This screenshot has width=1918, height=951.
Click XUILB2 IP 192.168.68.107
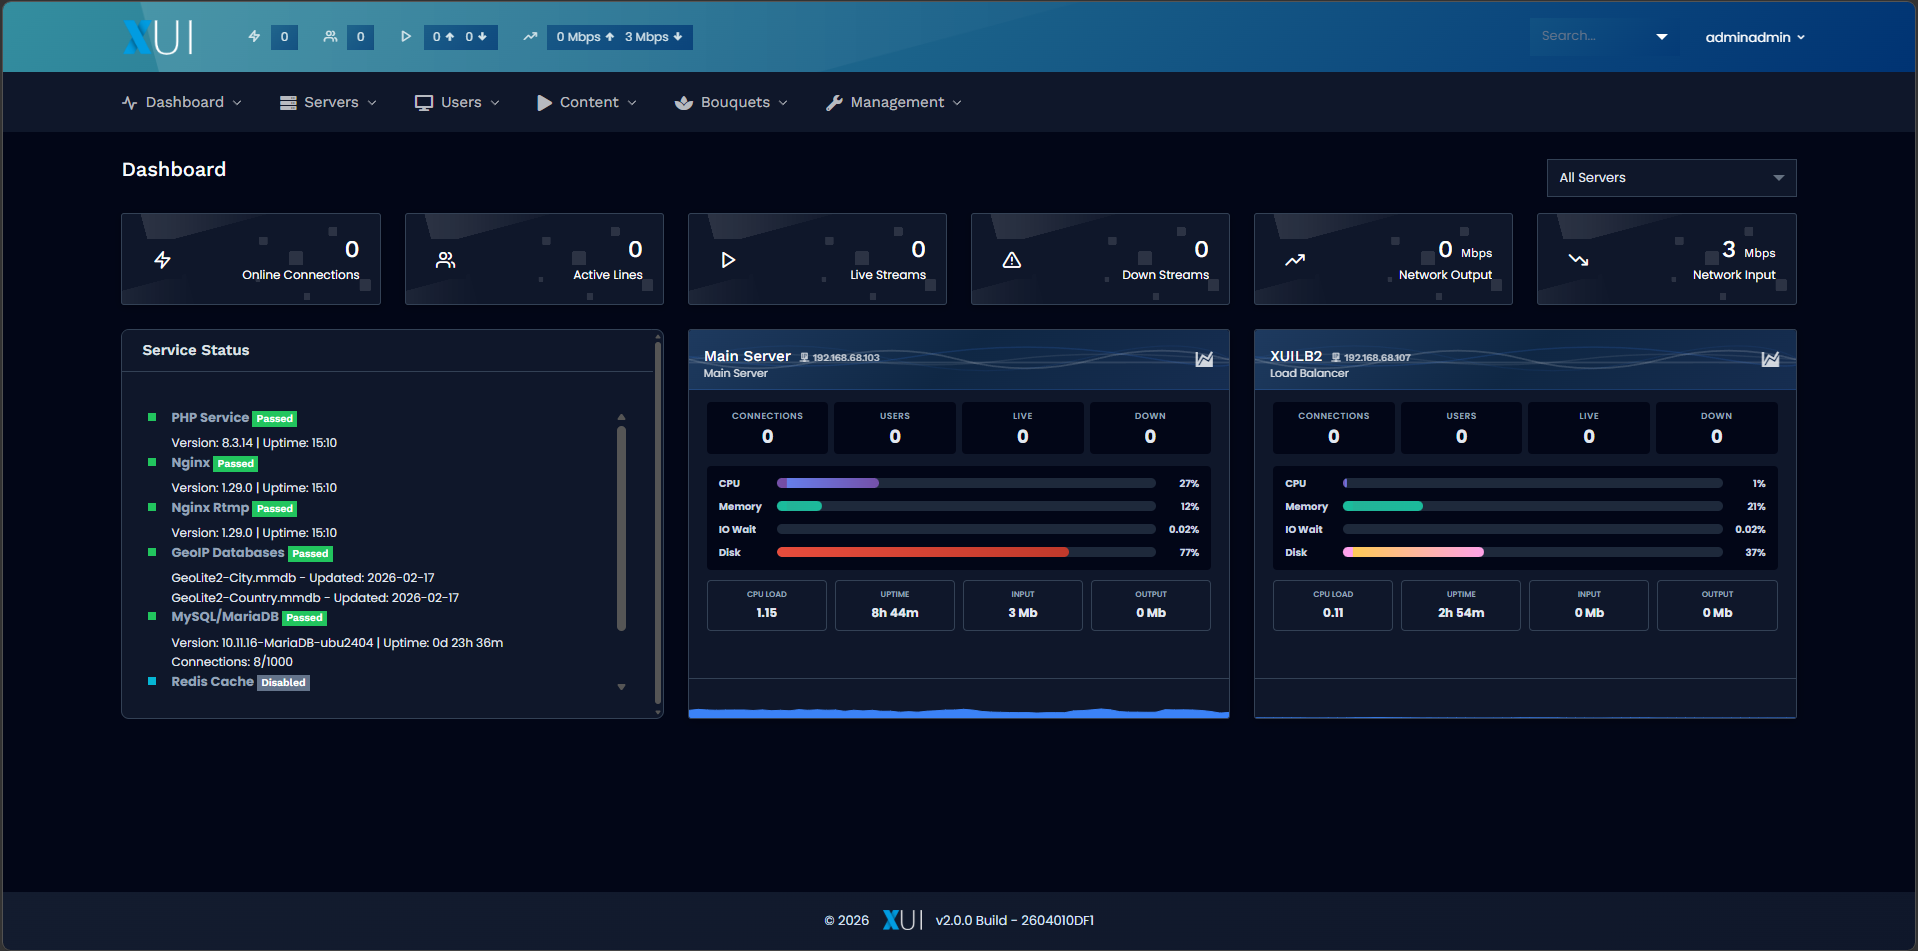pyautogui.click(x=1377, y=358)
